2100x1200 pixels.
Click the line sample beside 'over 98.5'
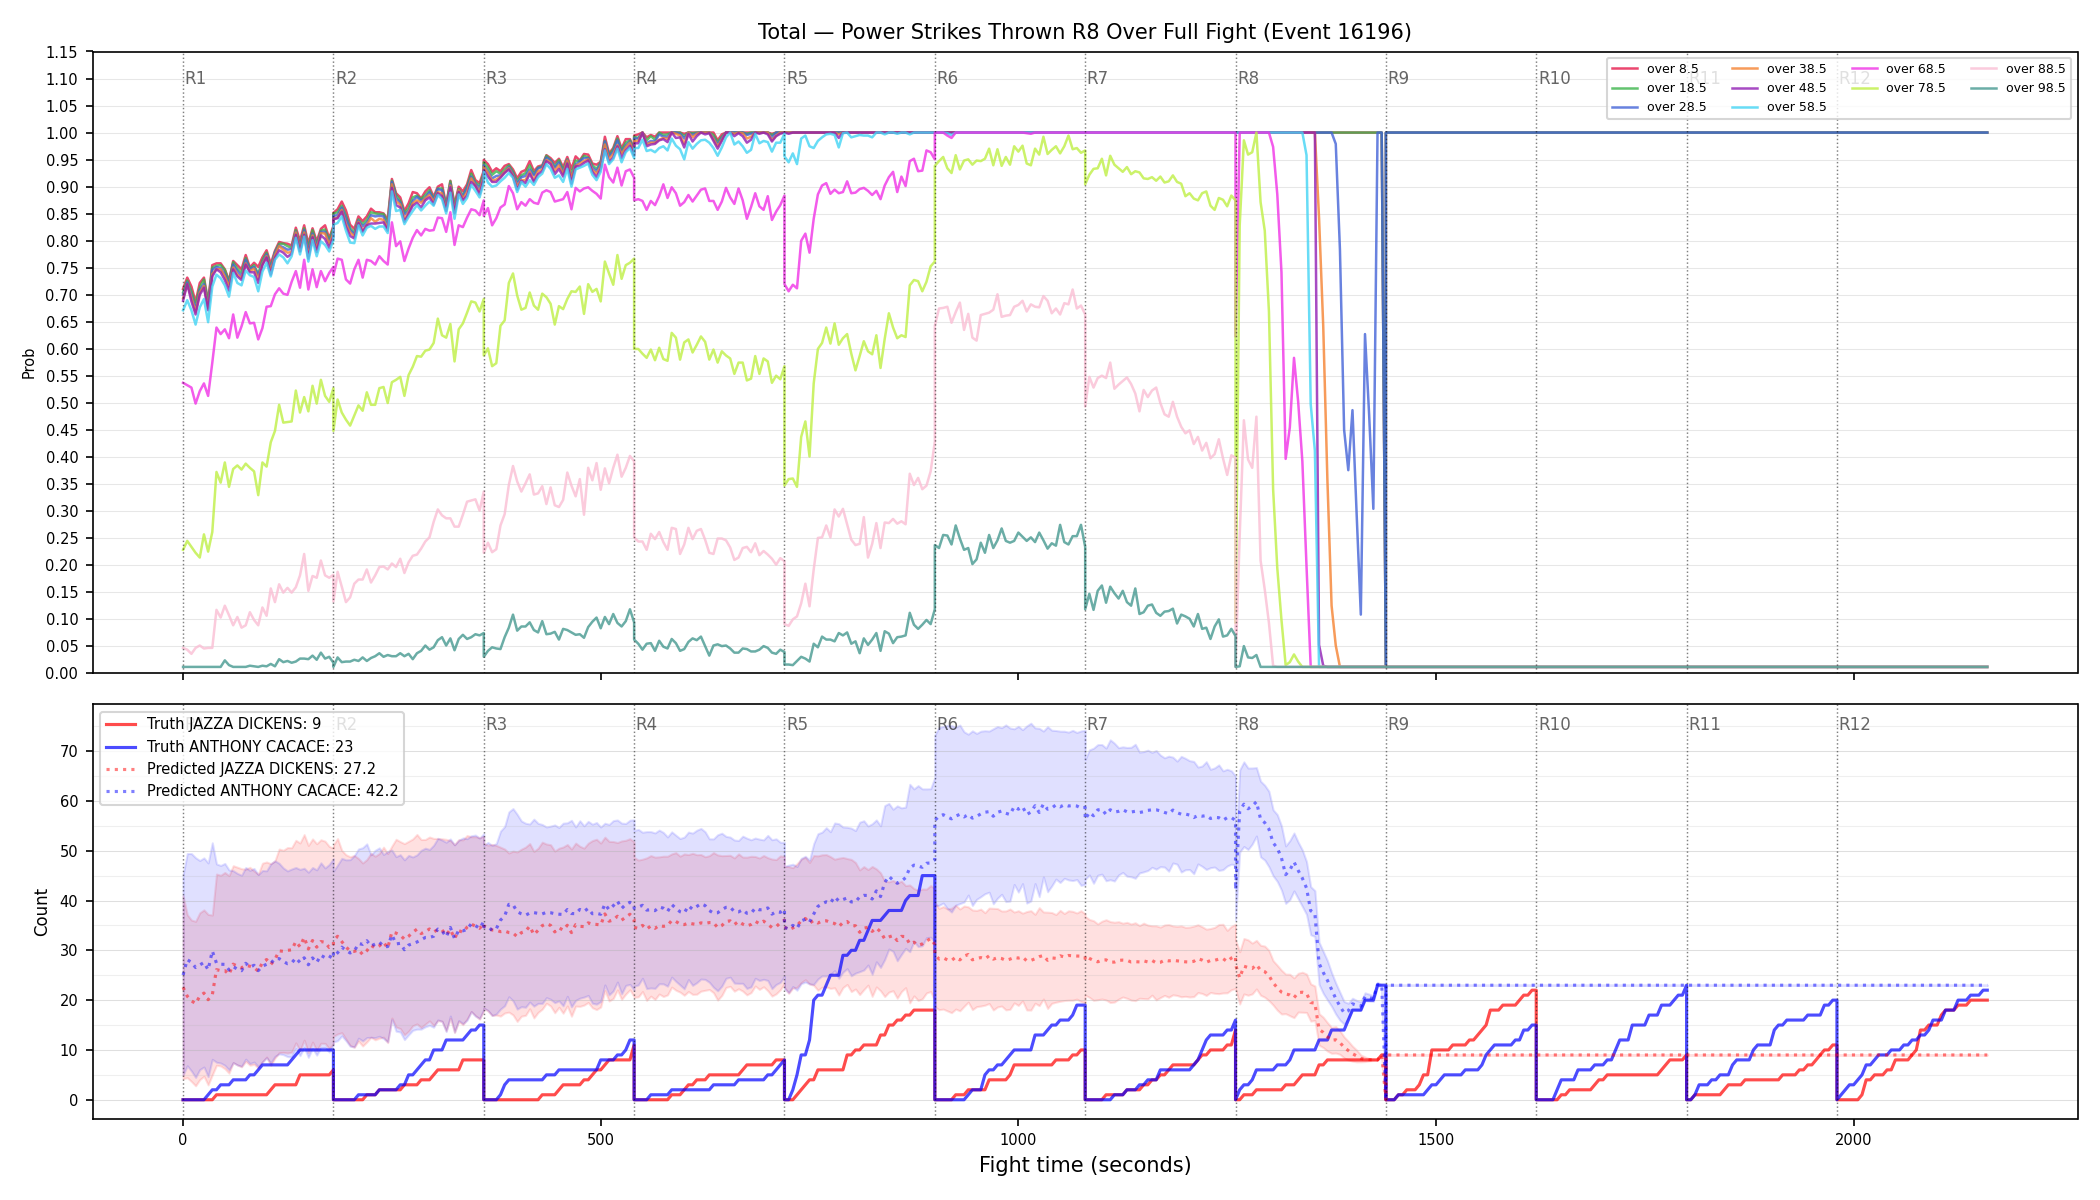[x=1985, y=88]
